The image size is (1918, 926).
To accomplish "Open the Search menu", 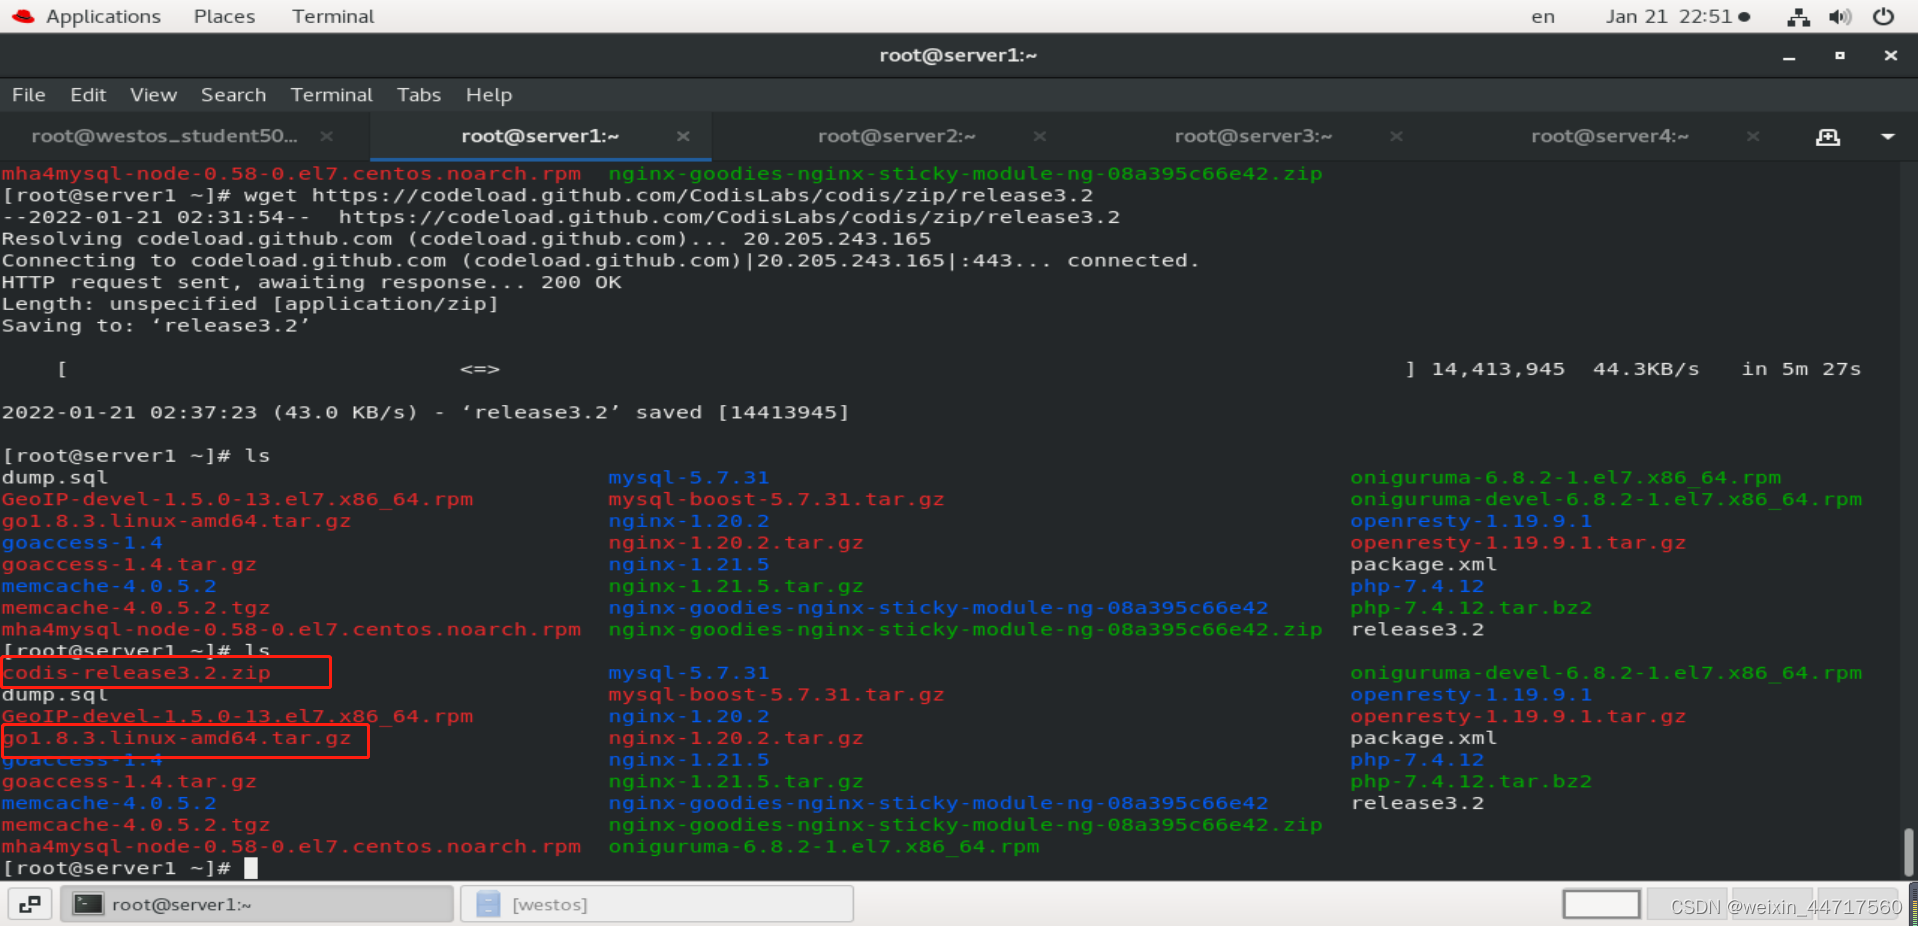I will pyautogui.click(x=234, y=95).
